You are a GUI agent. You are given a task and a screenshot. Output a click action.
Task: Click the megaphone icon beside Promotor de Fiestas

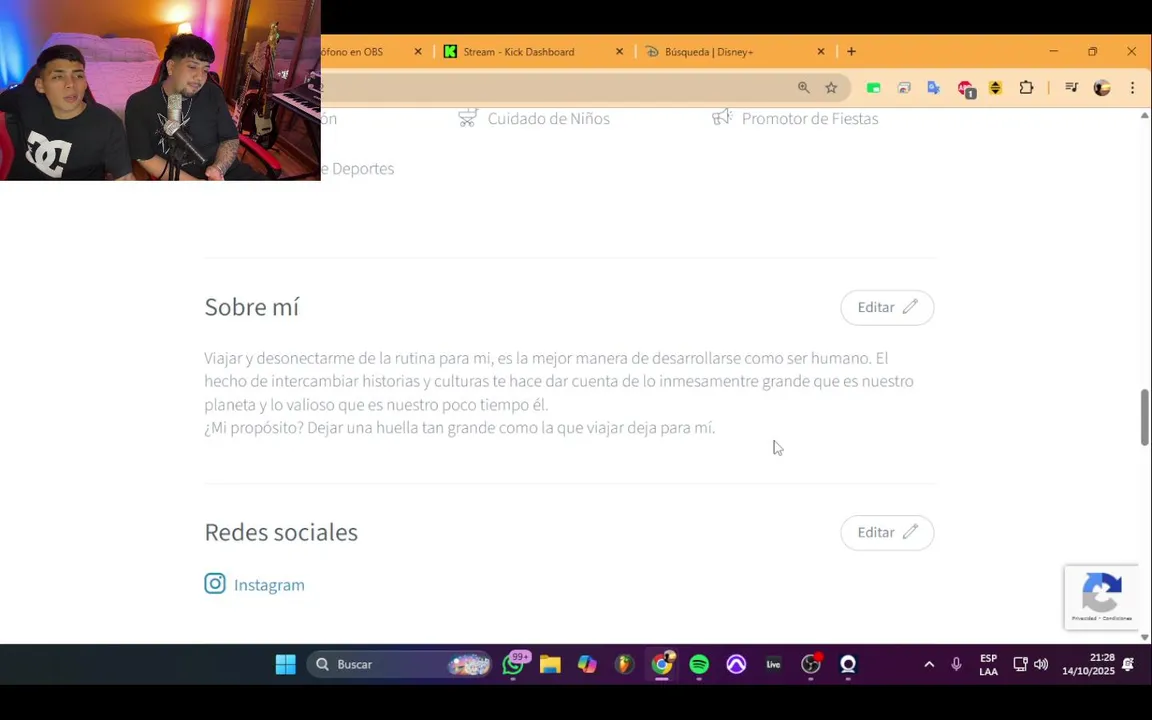coord(722,117)
